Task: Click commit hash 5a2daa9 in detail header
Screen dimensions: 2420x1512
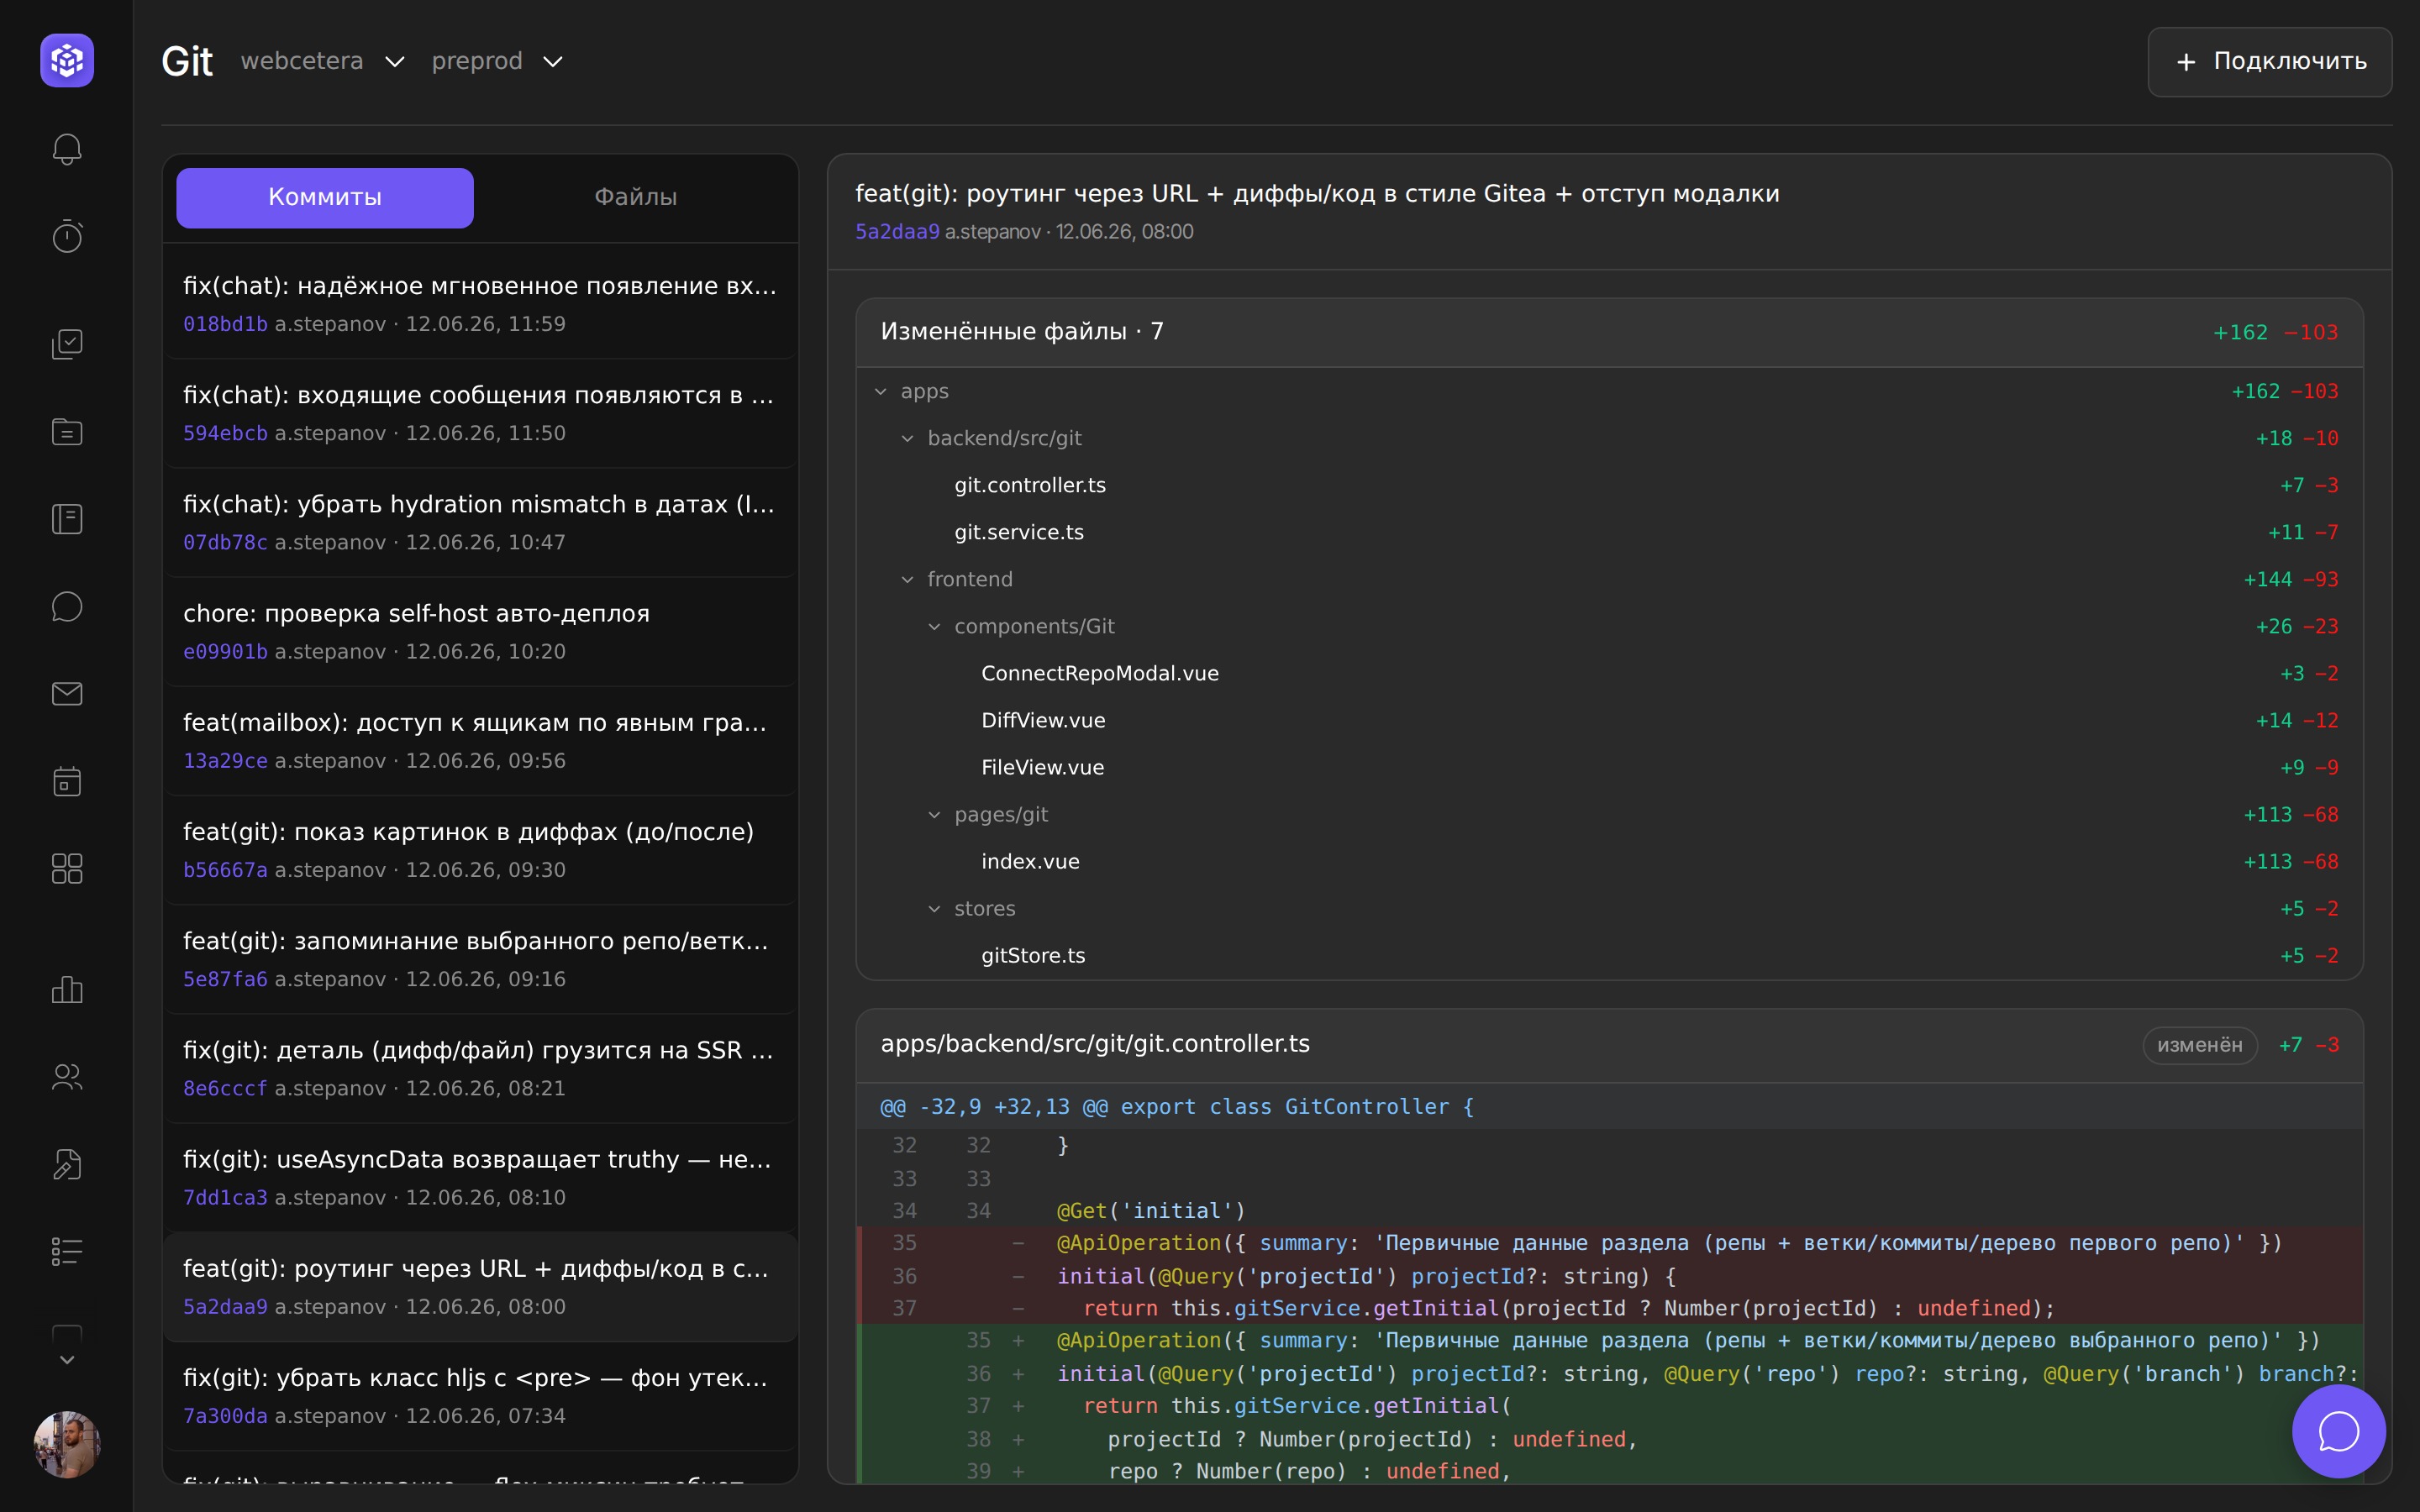Action: point(897,232)
